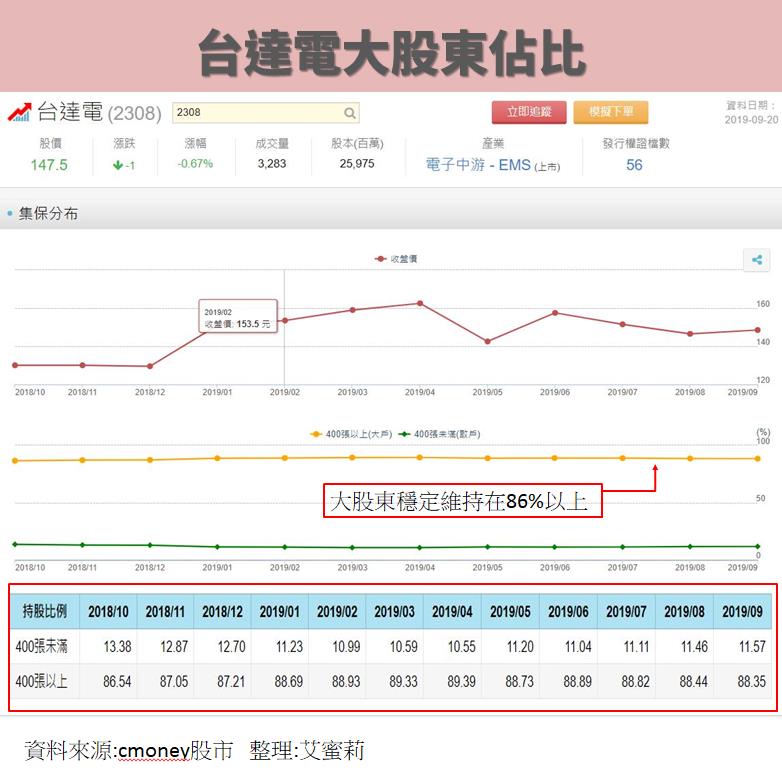Click the stock price value 147.5
The height and width of the screenshot is (780, 782).
49,165
